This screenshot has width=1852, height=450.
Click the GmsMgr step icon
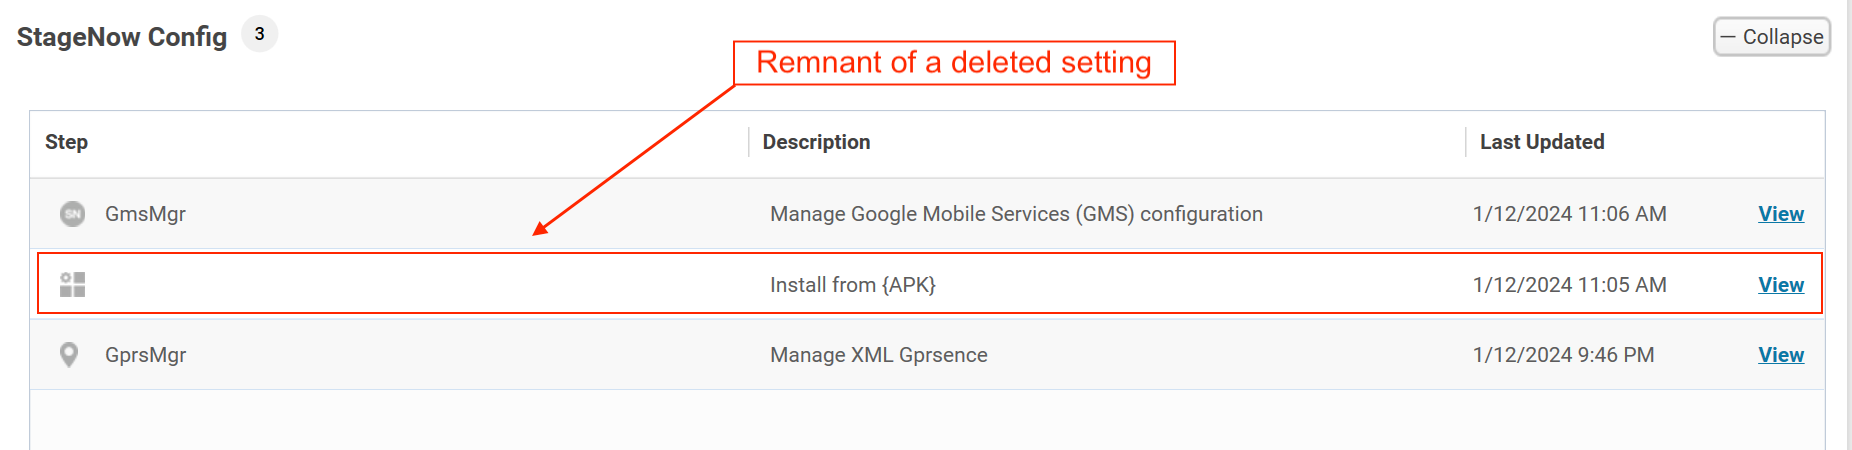coord(72,214)
